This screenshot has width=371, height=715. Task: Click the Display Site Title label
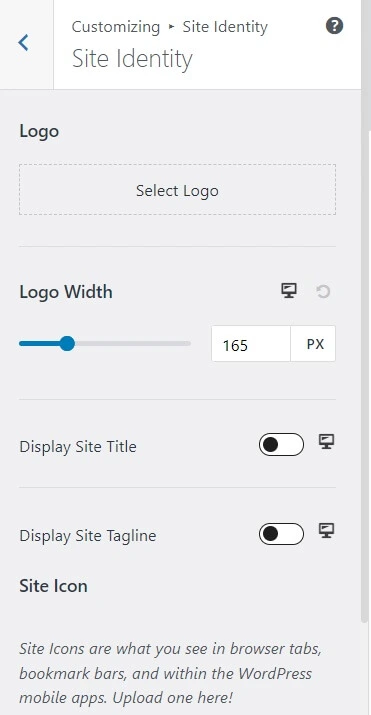point(78,446)
